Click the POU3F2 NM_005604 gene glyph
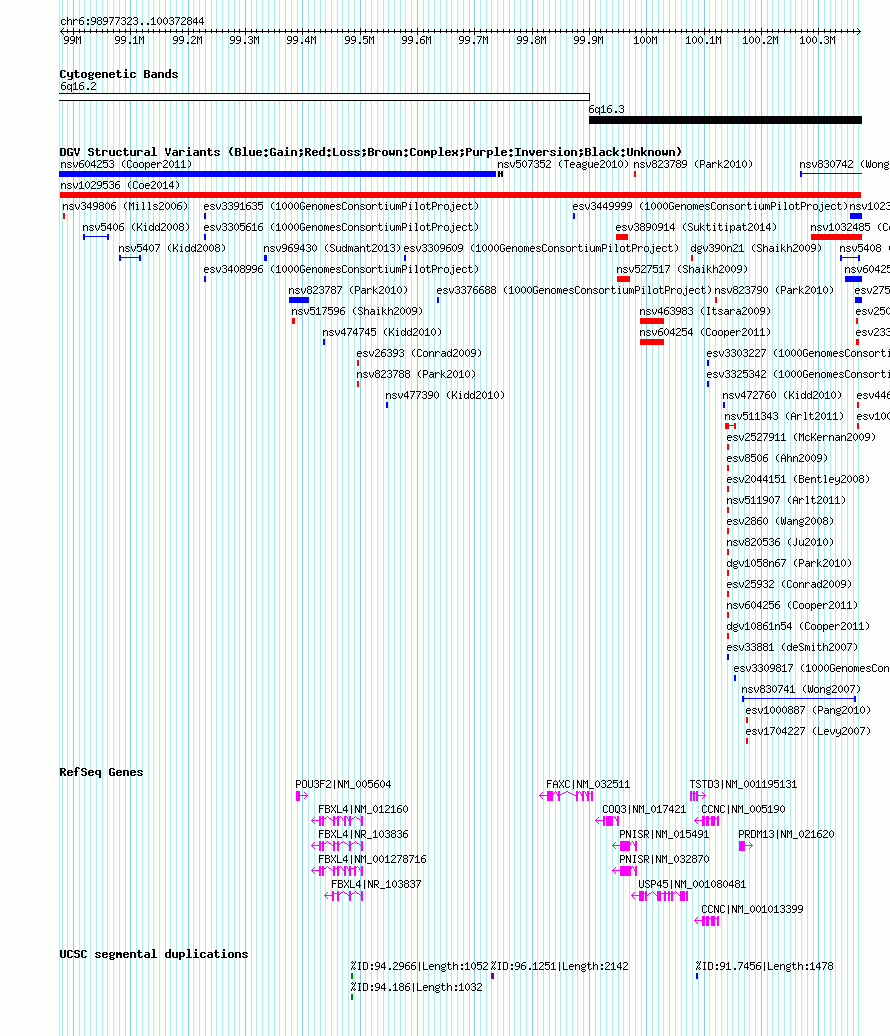Image resolution: width=890 pixels, height=1036 pixels. coord(301,796)
